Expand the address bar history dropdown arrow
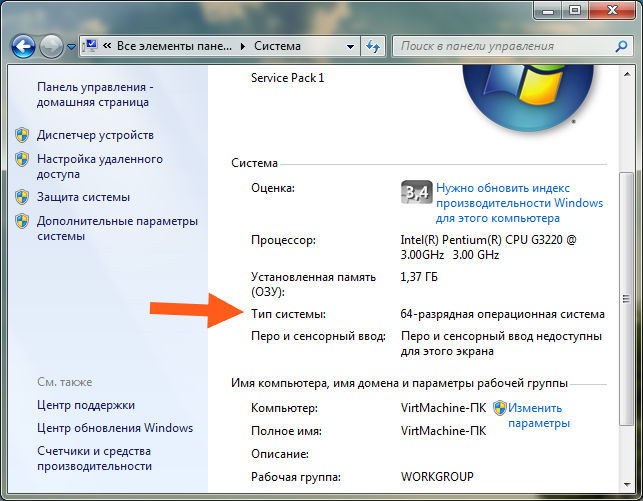Viewport: 643px width, 501px height. 351,46
